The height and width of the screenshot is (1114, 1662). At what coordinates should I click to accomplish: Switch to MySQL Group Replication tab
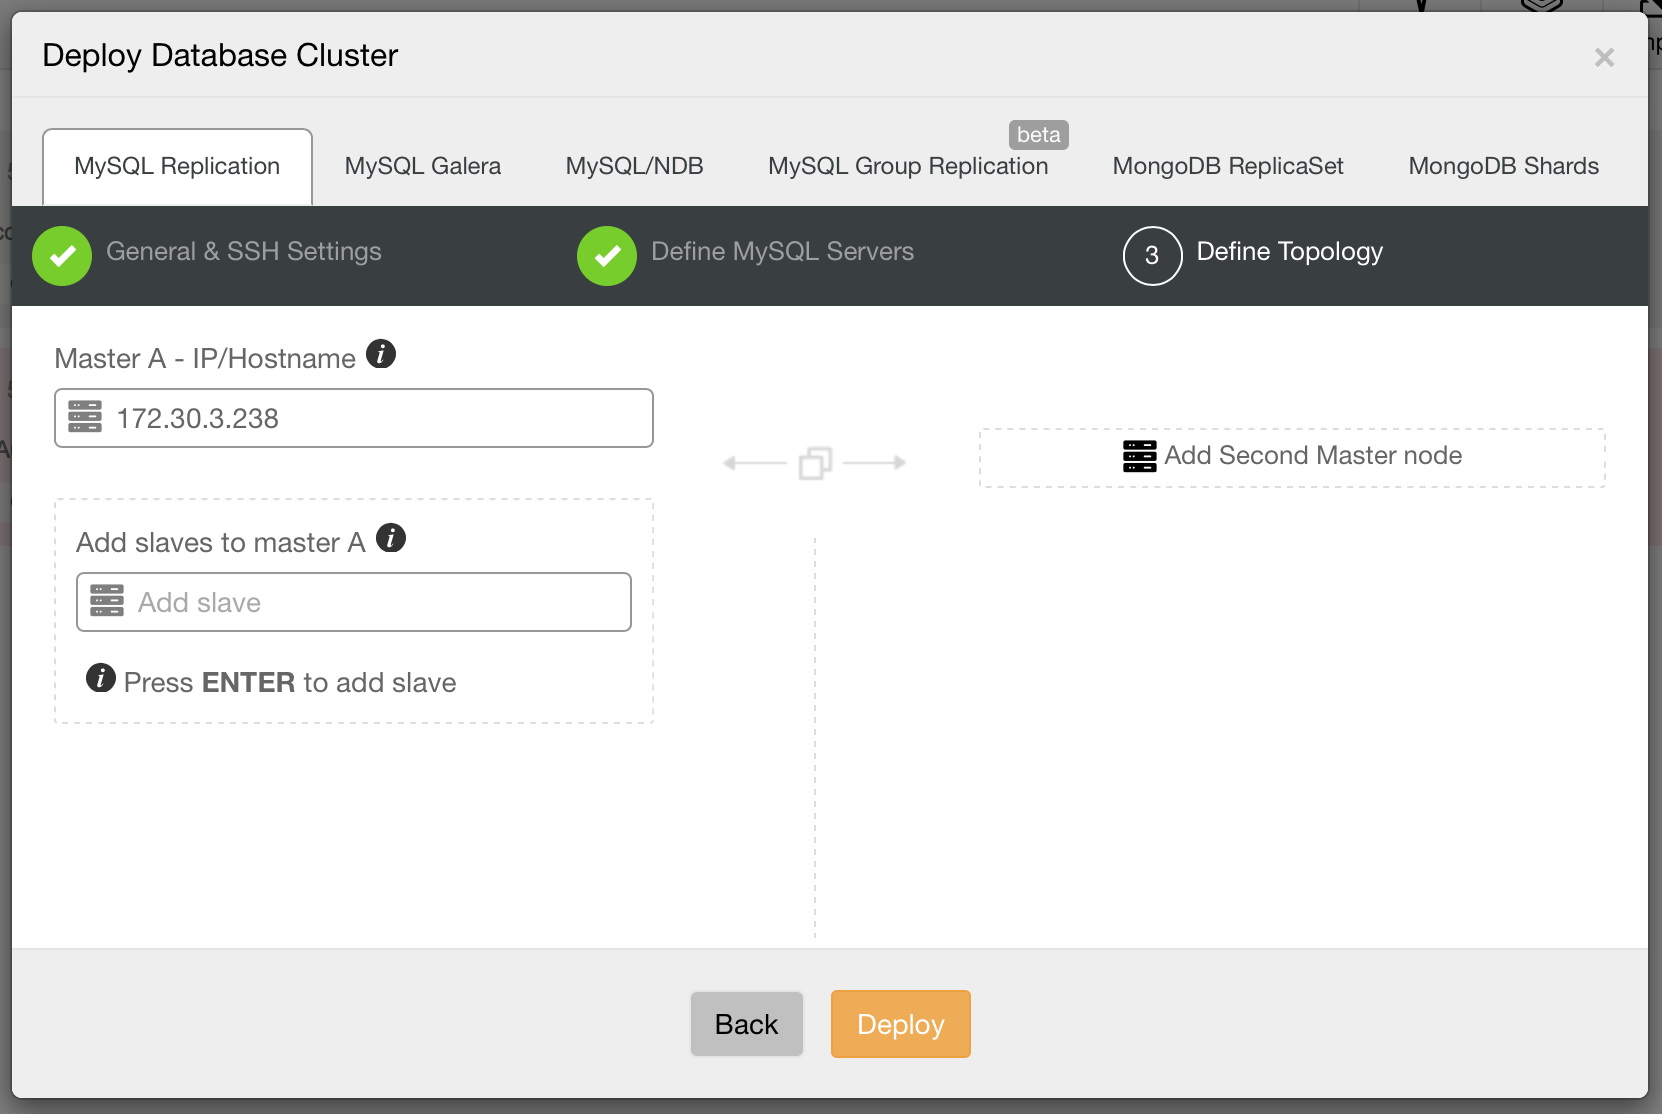(x=908, y=166)
